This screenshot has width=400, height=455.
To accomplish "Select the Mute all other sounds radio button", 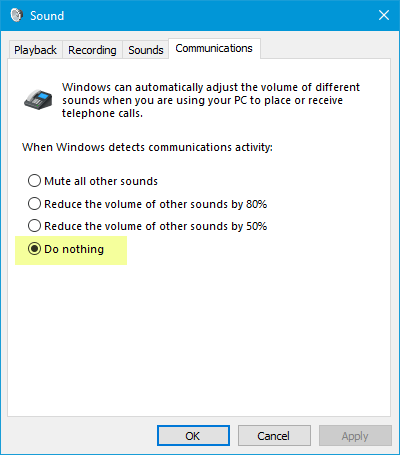I will click(x=34, y=181).
